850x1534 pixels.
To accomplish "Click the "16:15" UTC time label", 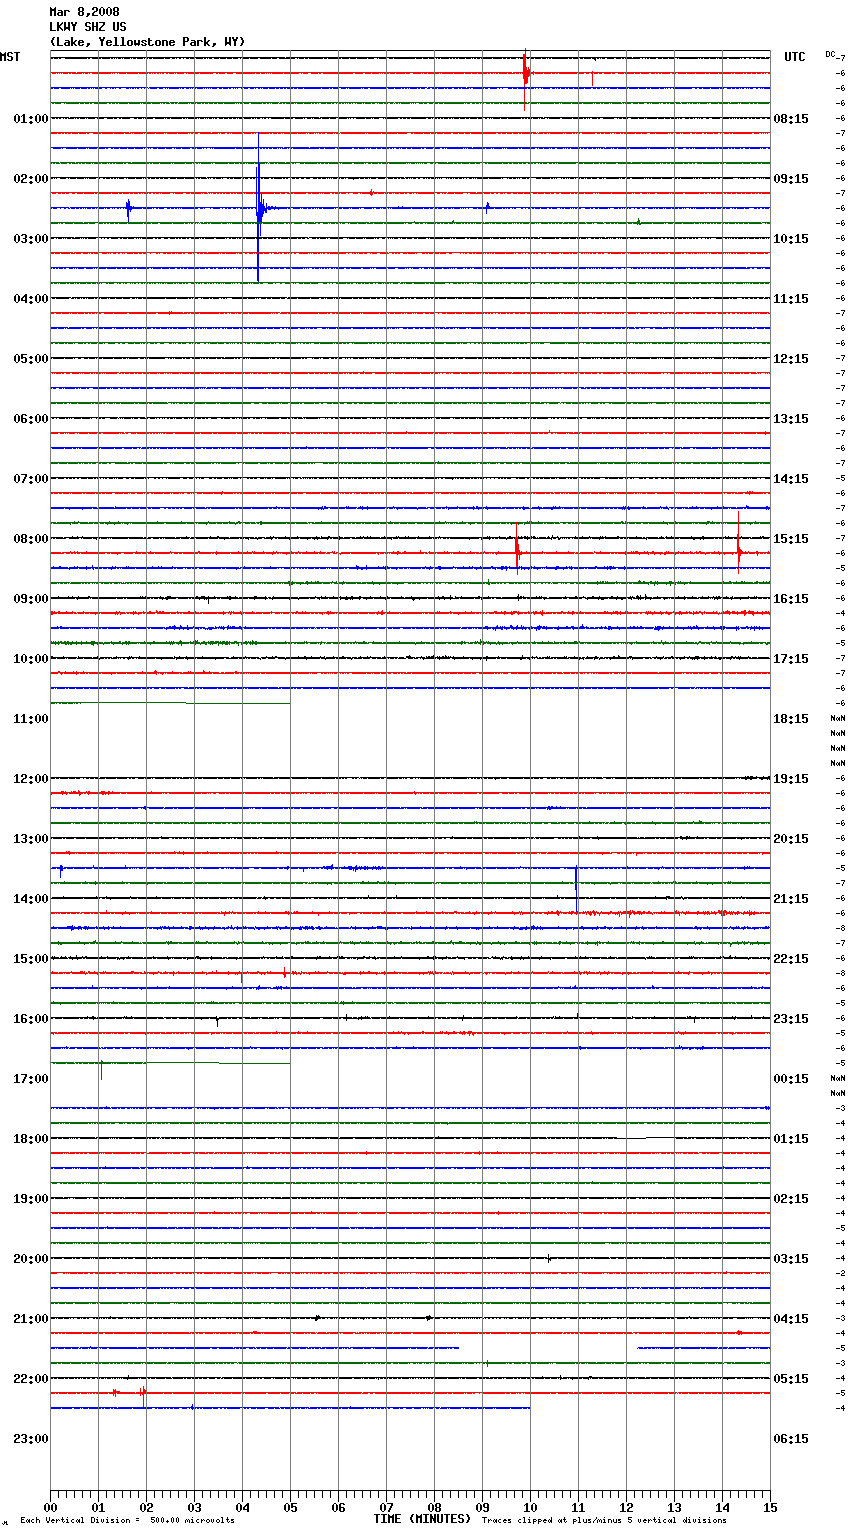I will tap(791, 599).
